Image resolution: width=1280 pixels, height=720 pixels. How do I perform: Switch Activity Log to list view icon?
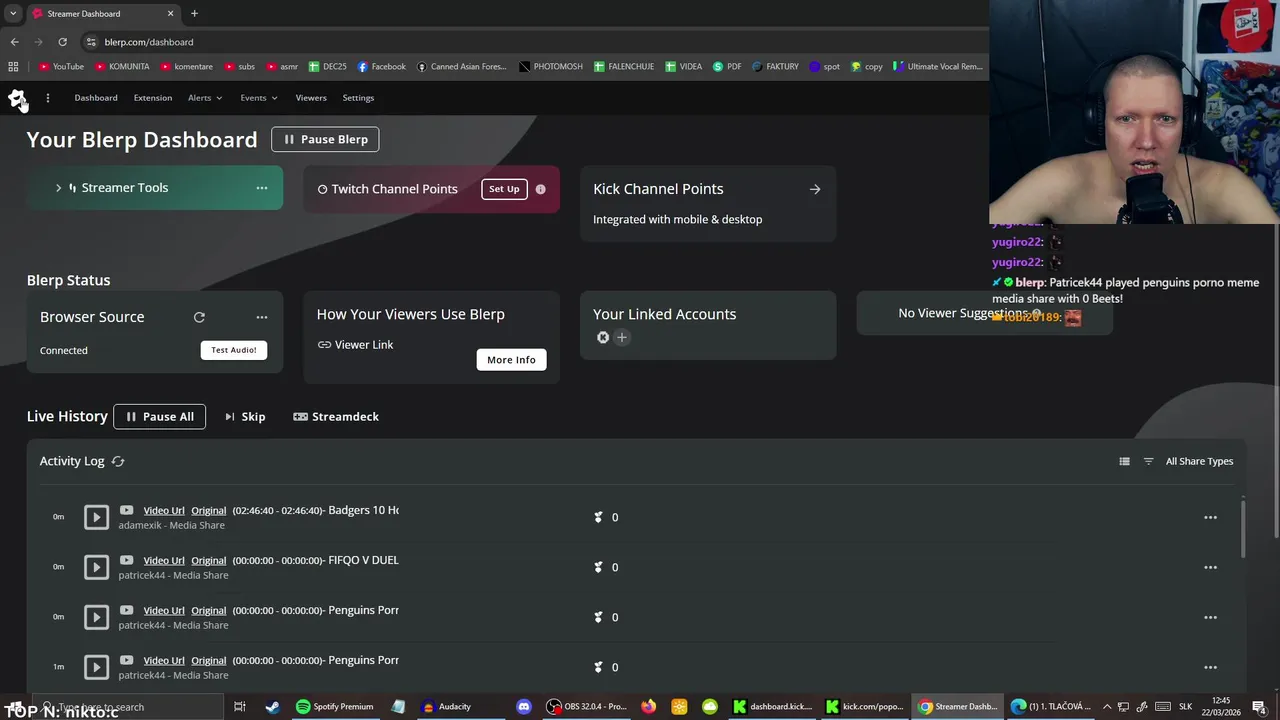click(x=1124, y=461)
